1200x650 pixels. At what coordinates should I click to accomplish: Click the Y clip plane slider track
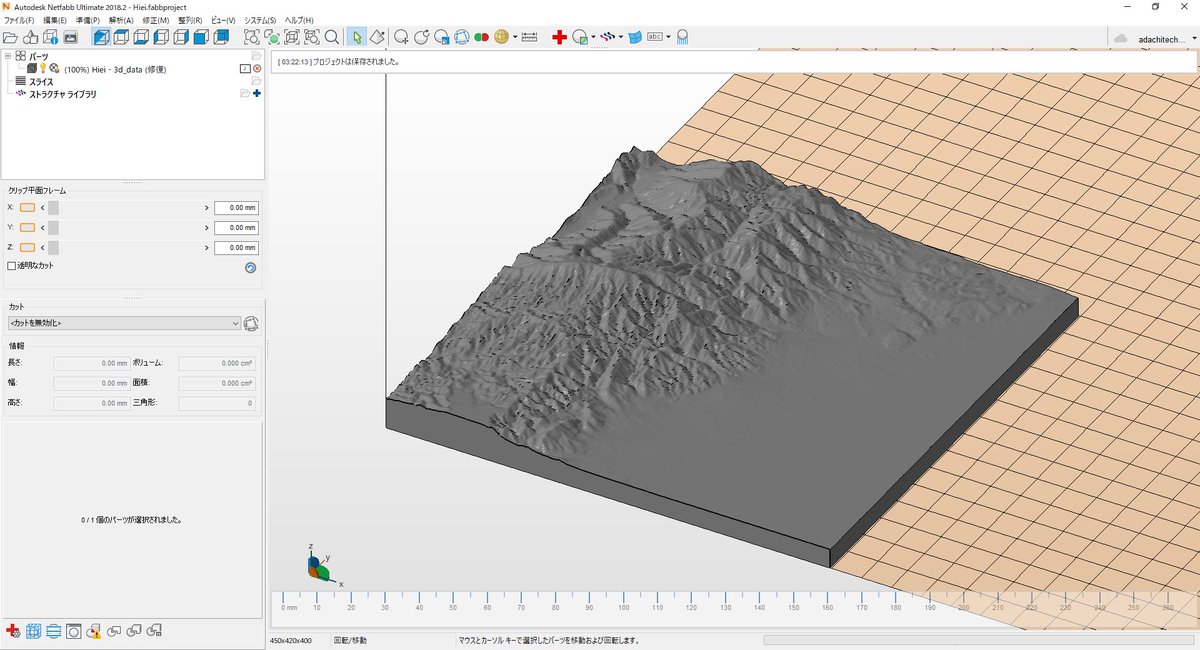coord(130,227)
